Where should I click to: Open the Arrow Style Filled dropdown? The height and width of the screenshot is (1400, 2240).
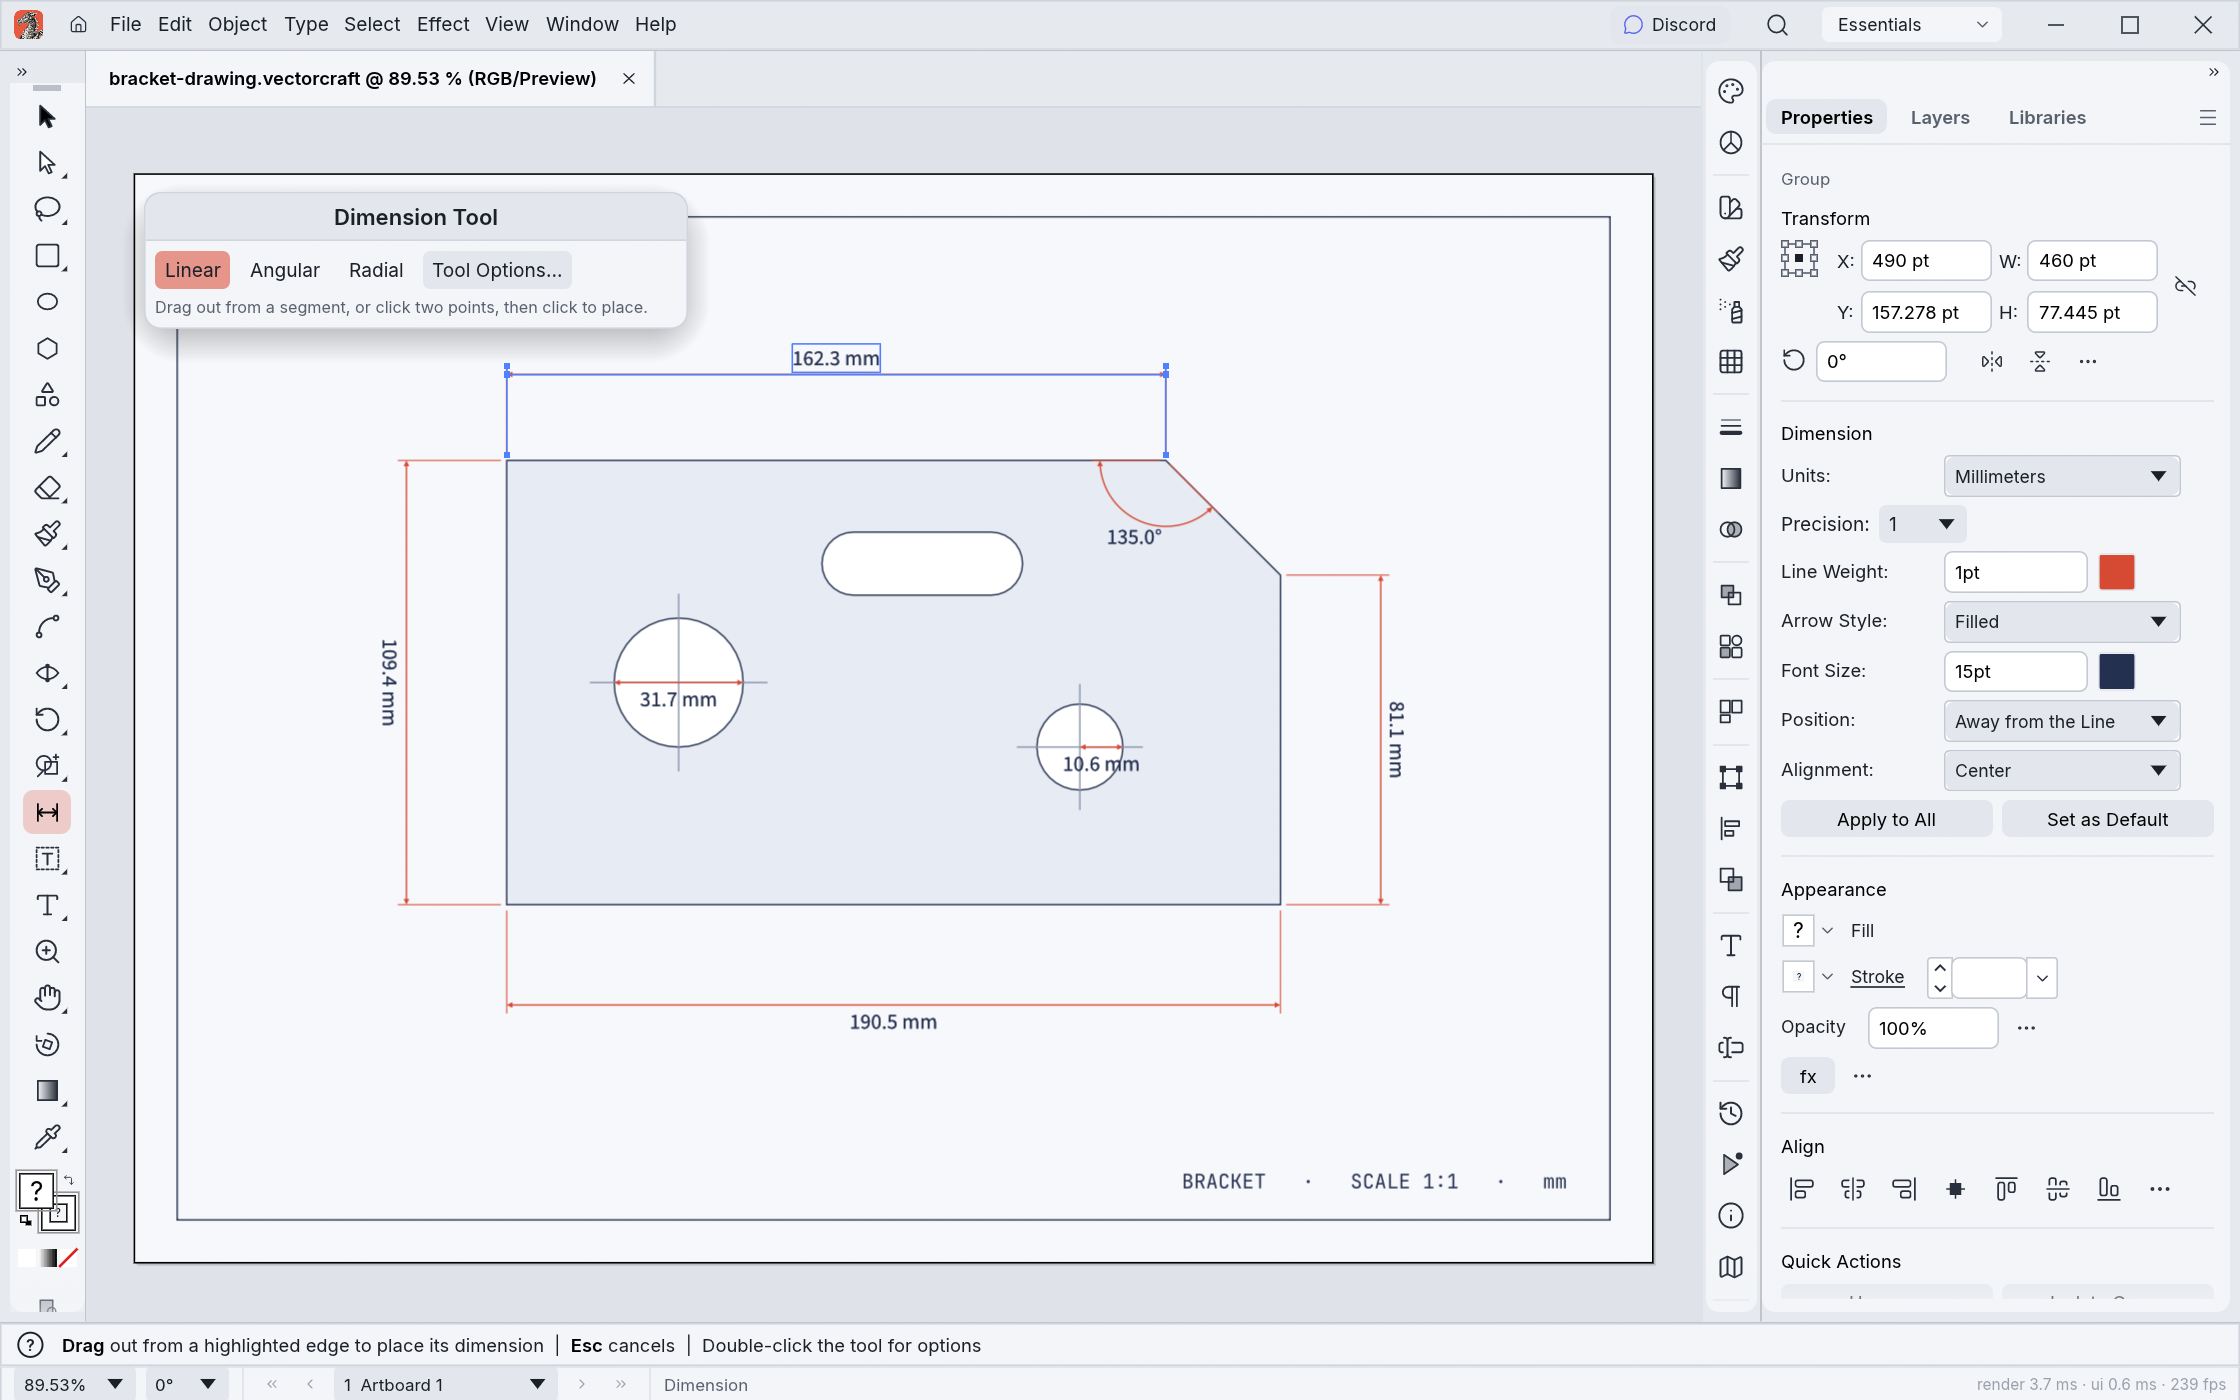click(x=2062, y=622)
